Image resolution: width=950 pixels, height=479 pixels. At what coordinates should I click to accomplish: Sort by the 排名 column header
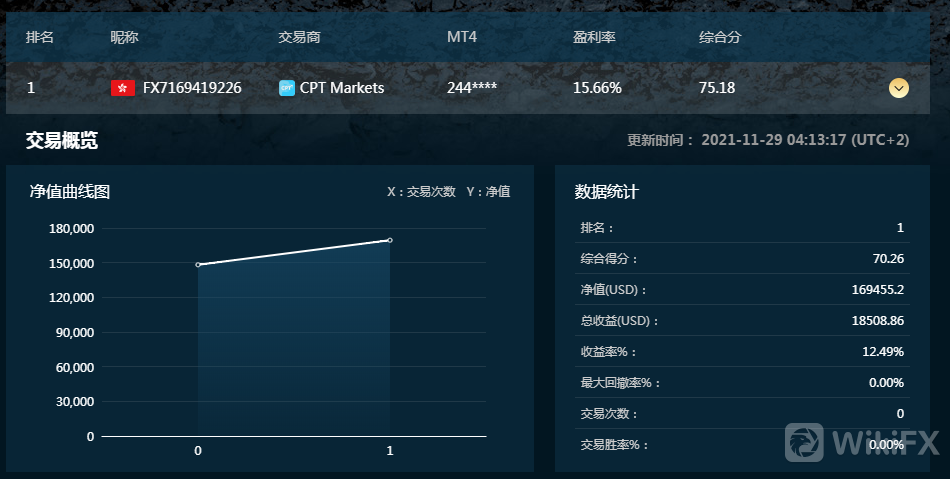coord(40,37)
